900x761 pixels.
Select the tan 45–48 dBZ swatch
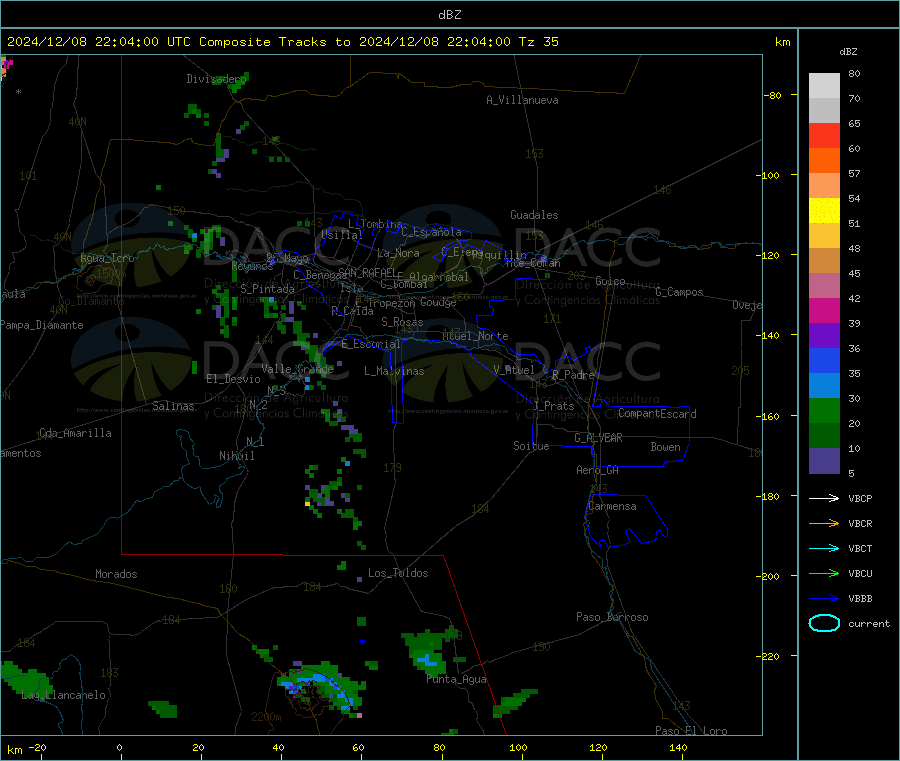tap(824, 261)
